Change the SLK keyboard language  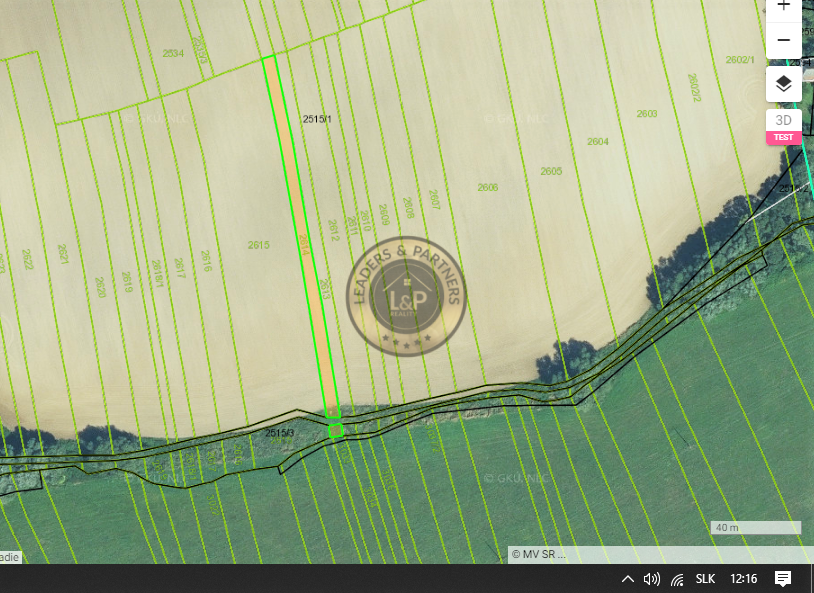coord(705,578)
